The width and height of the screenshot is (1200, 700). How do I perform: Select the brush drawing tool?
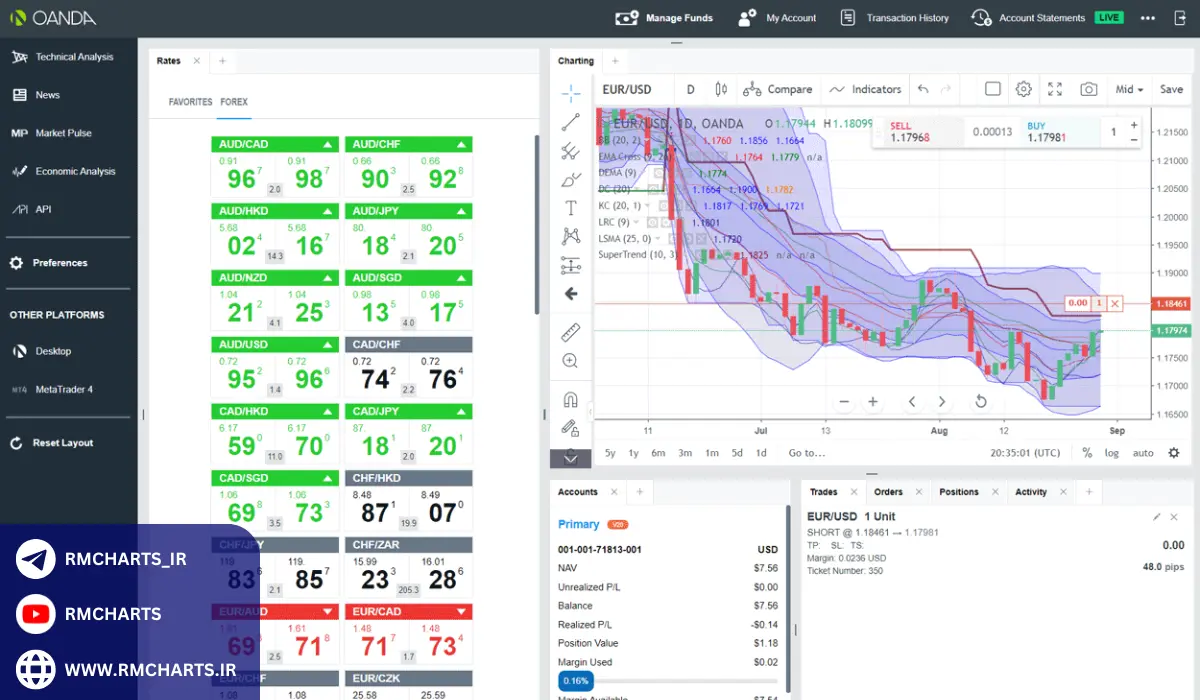tap(571, 180)
